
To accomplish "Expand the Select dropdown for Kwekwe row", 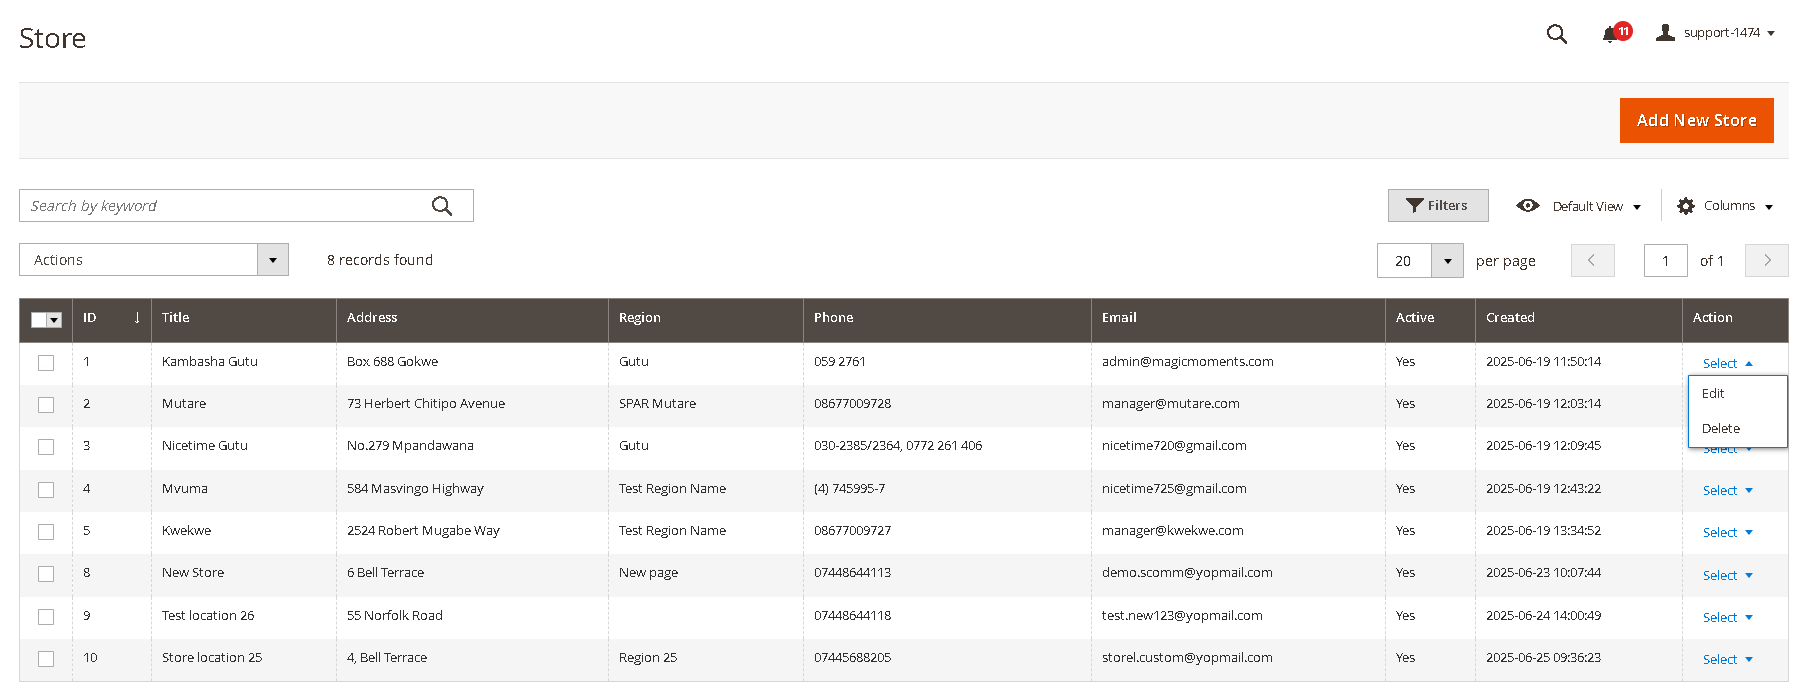I will click(1727, 533).
